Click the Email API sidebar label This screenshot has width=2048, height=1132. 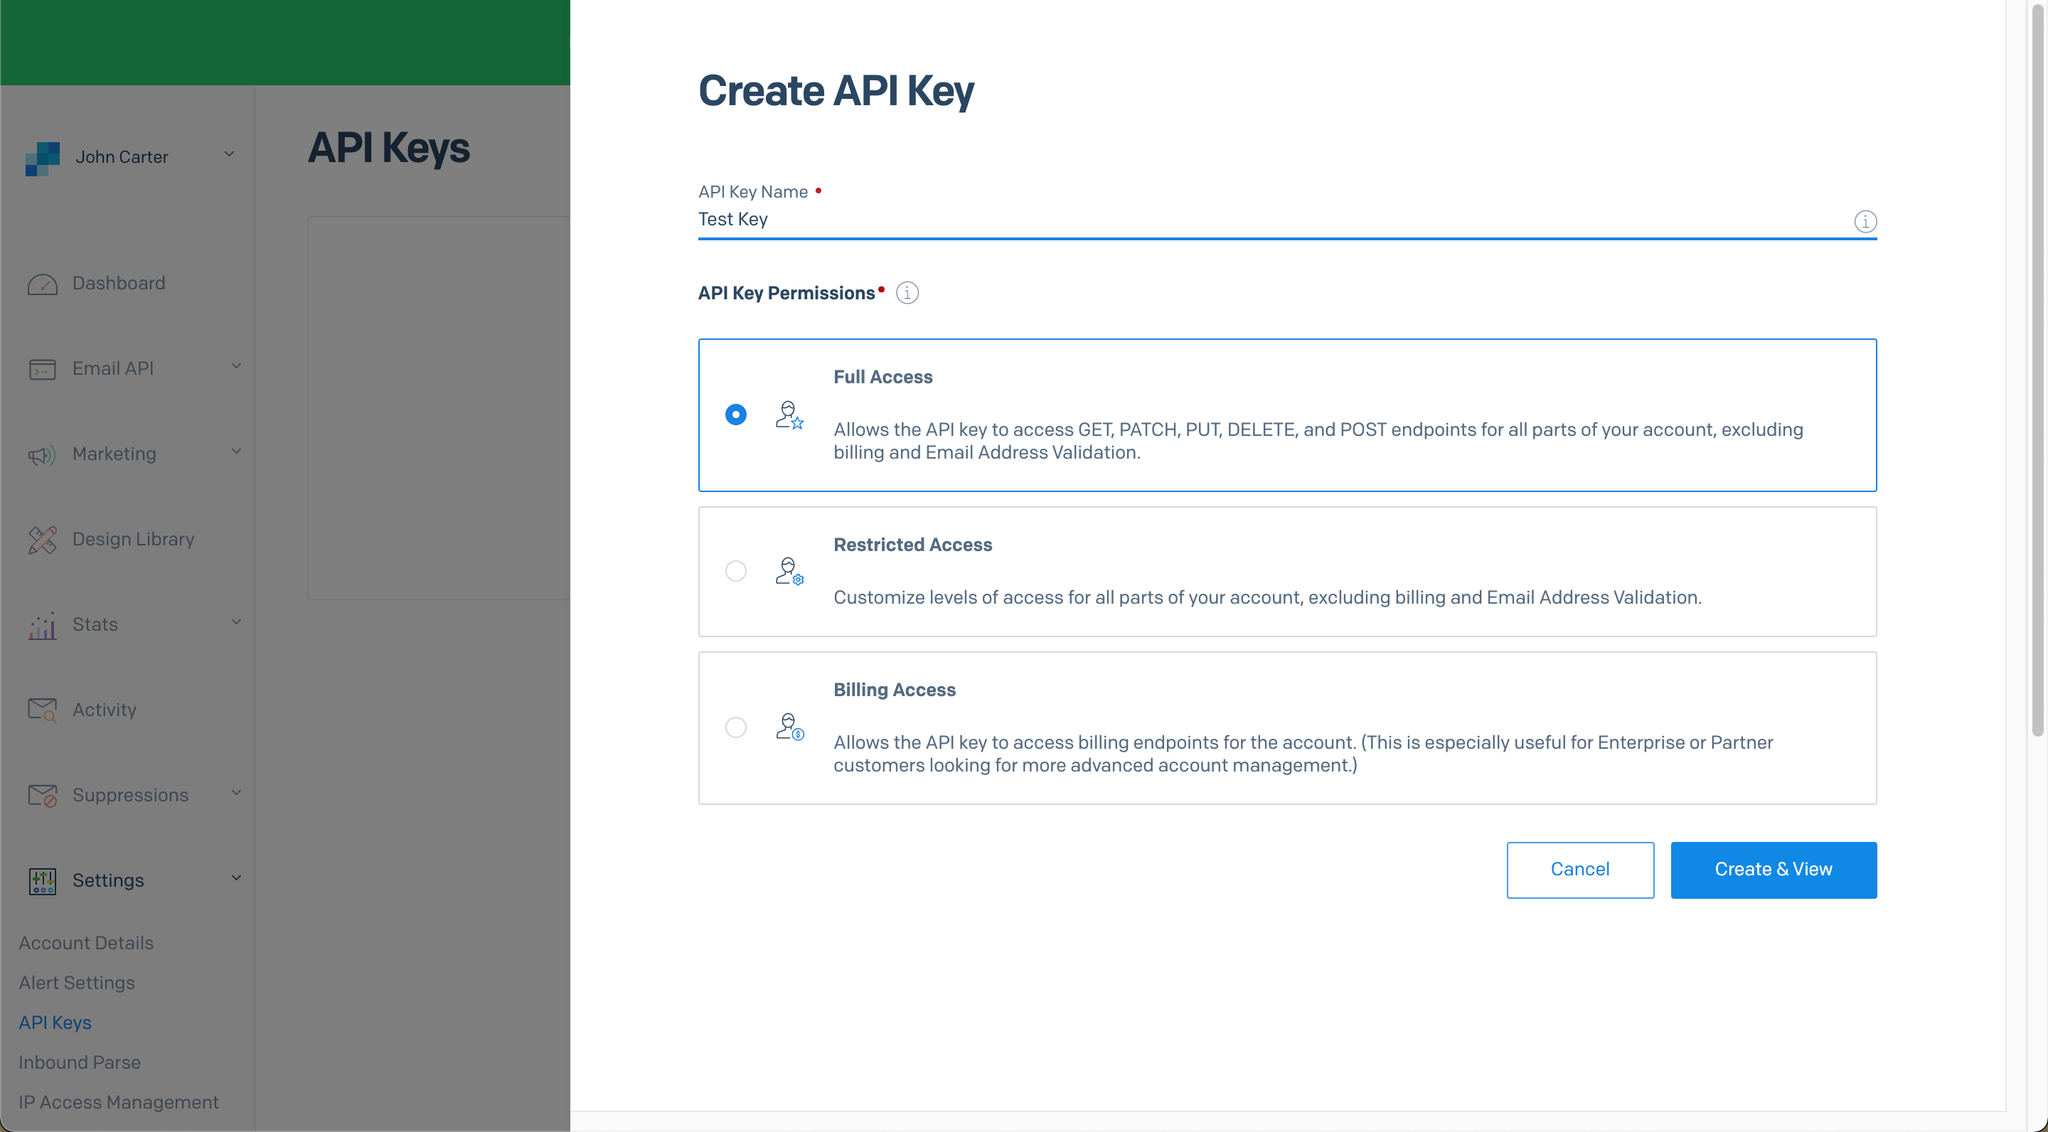(x=113, y=369)
